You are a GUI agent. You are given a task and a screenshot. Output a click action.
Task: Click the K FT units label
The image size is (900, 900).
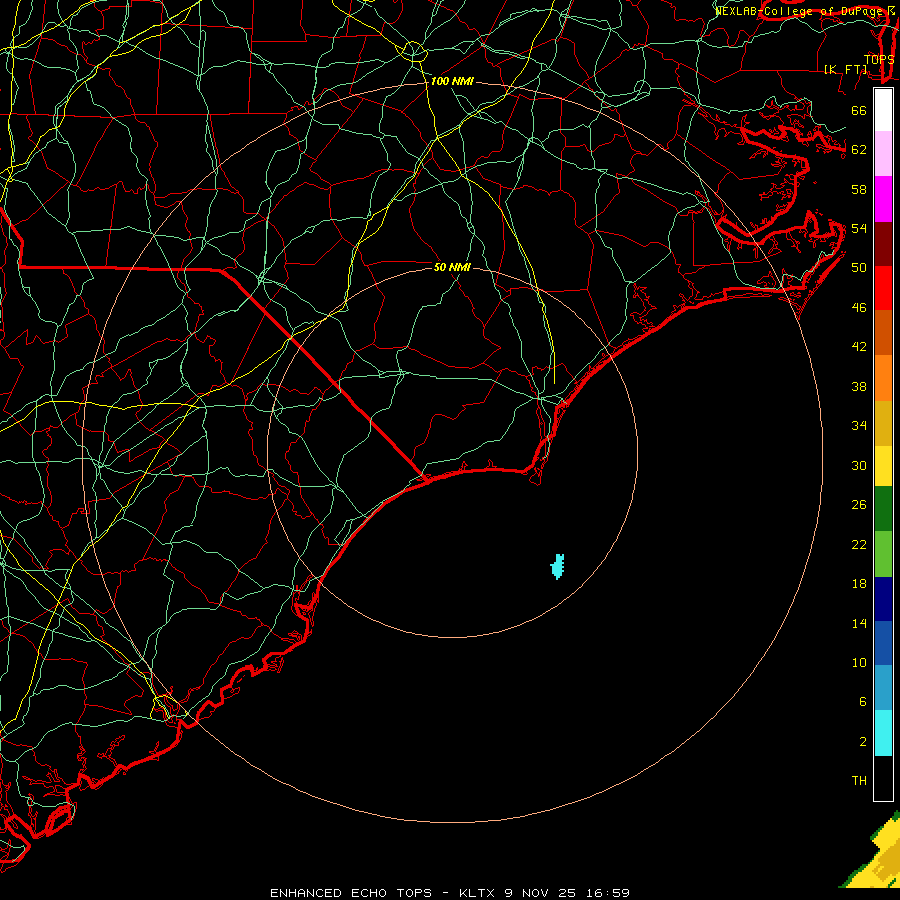(x=845, y=69)
